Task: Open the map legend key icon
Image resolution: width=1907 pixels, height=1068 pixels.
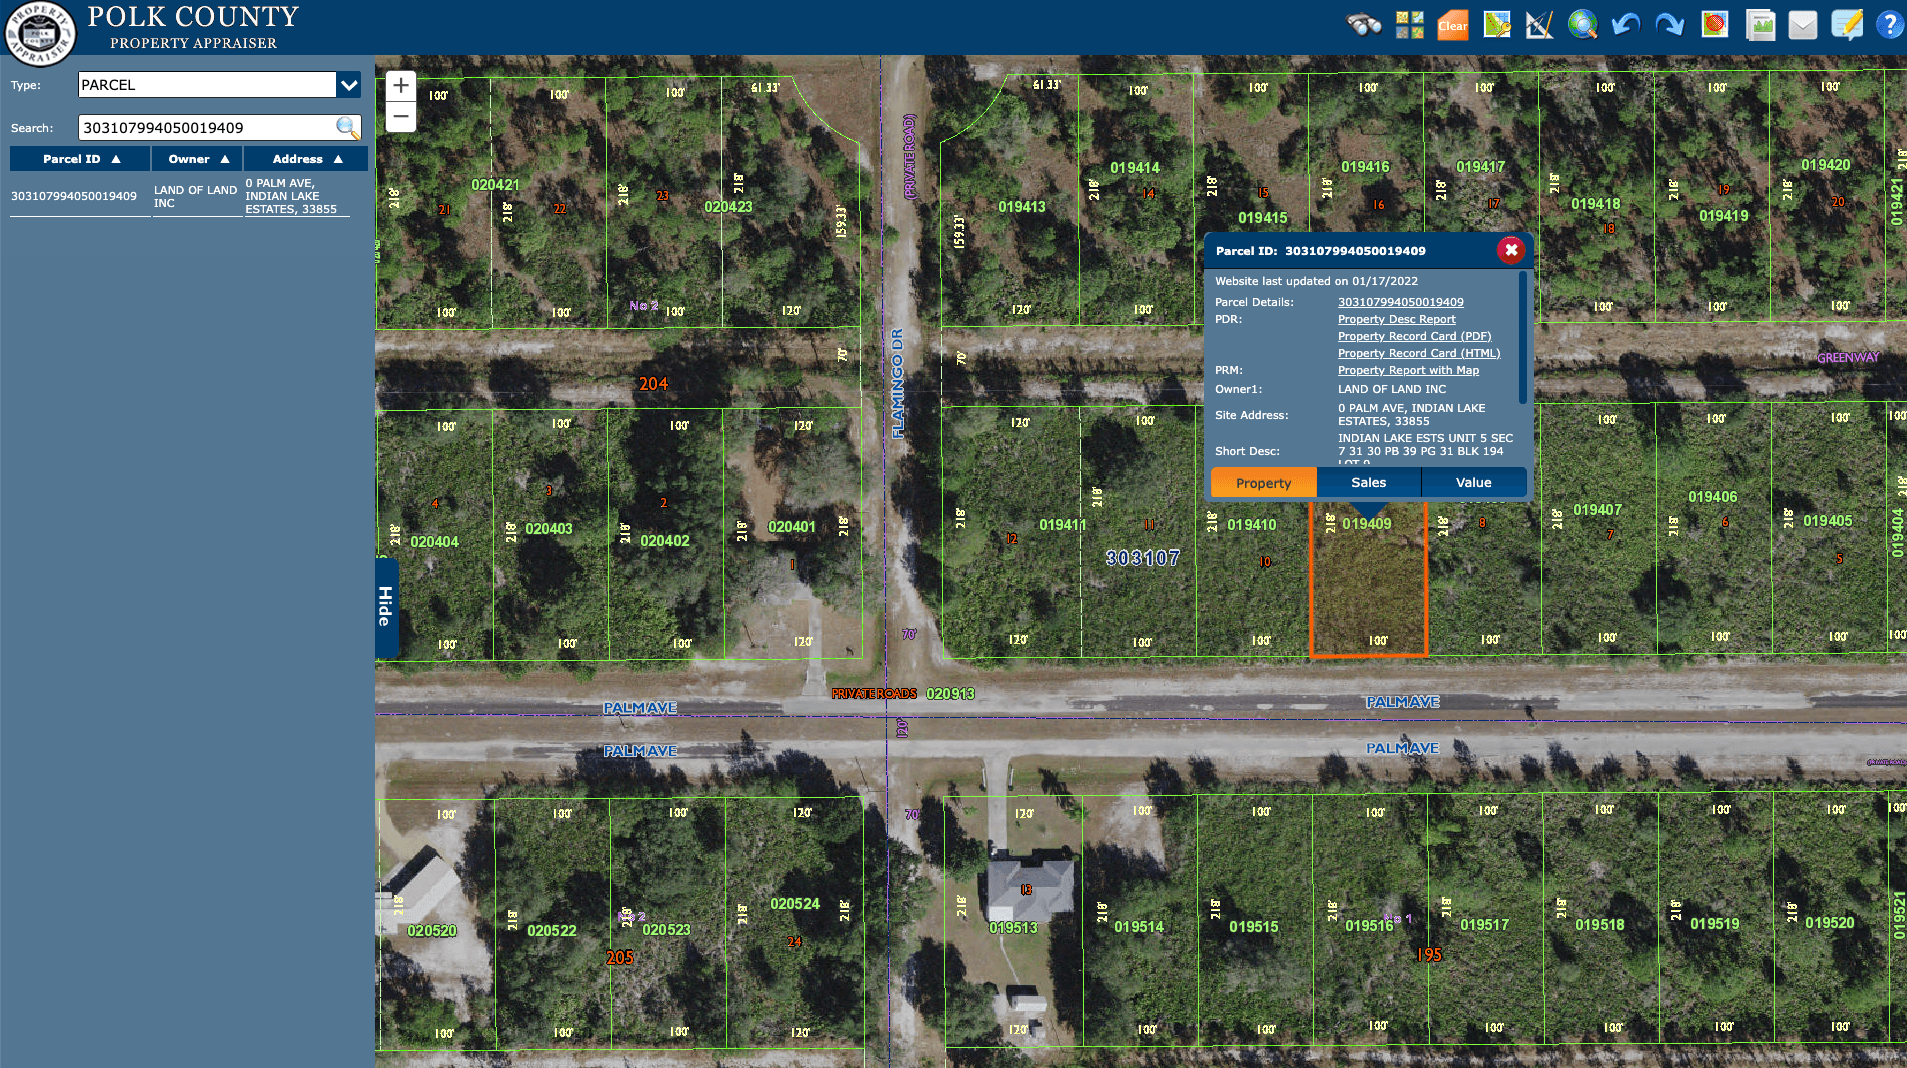Action: 1497,25
